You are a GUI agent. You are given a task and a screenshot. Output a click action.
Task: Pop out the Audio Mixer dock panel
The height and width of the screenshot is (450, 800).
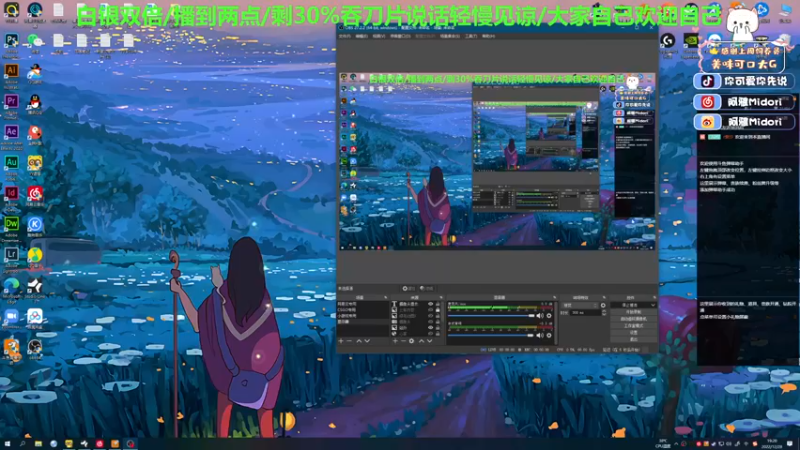(x=555, y=297)
